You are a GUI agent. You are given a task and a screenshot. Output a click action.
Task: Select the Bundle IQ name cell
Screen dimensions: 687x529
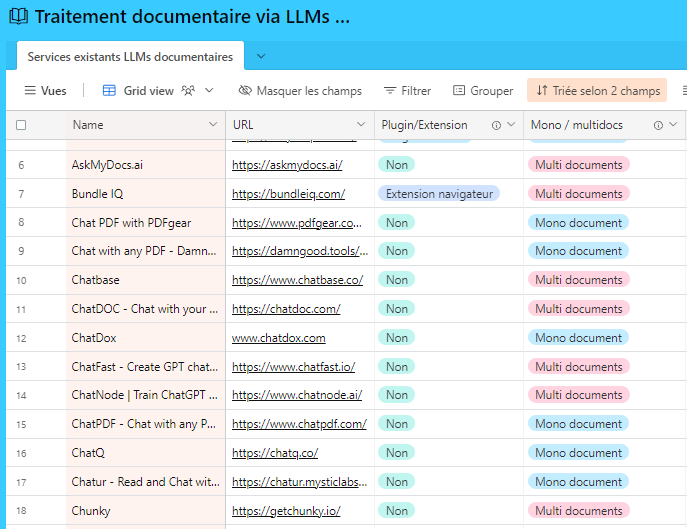coord(145,194)
